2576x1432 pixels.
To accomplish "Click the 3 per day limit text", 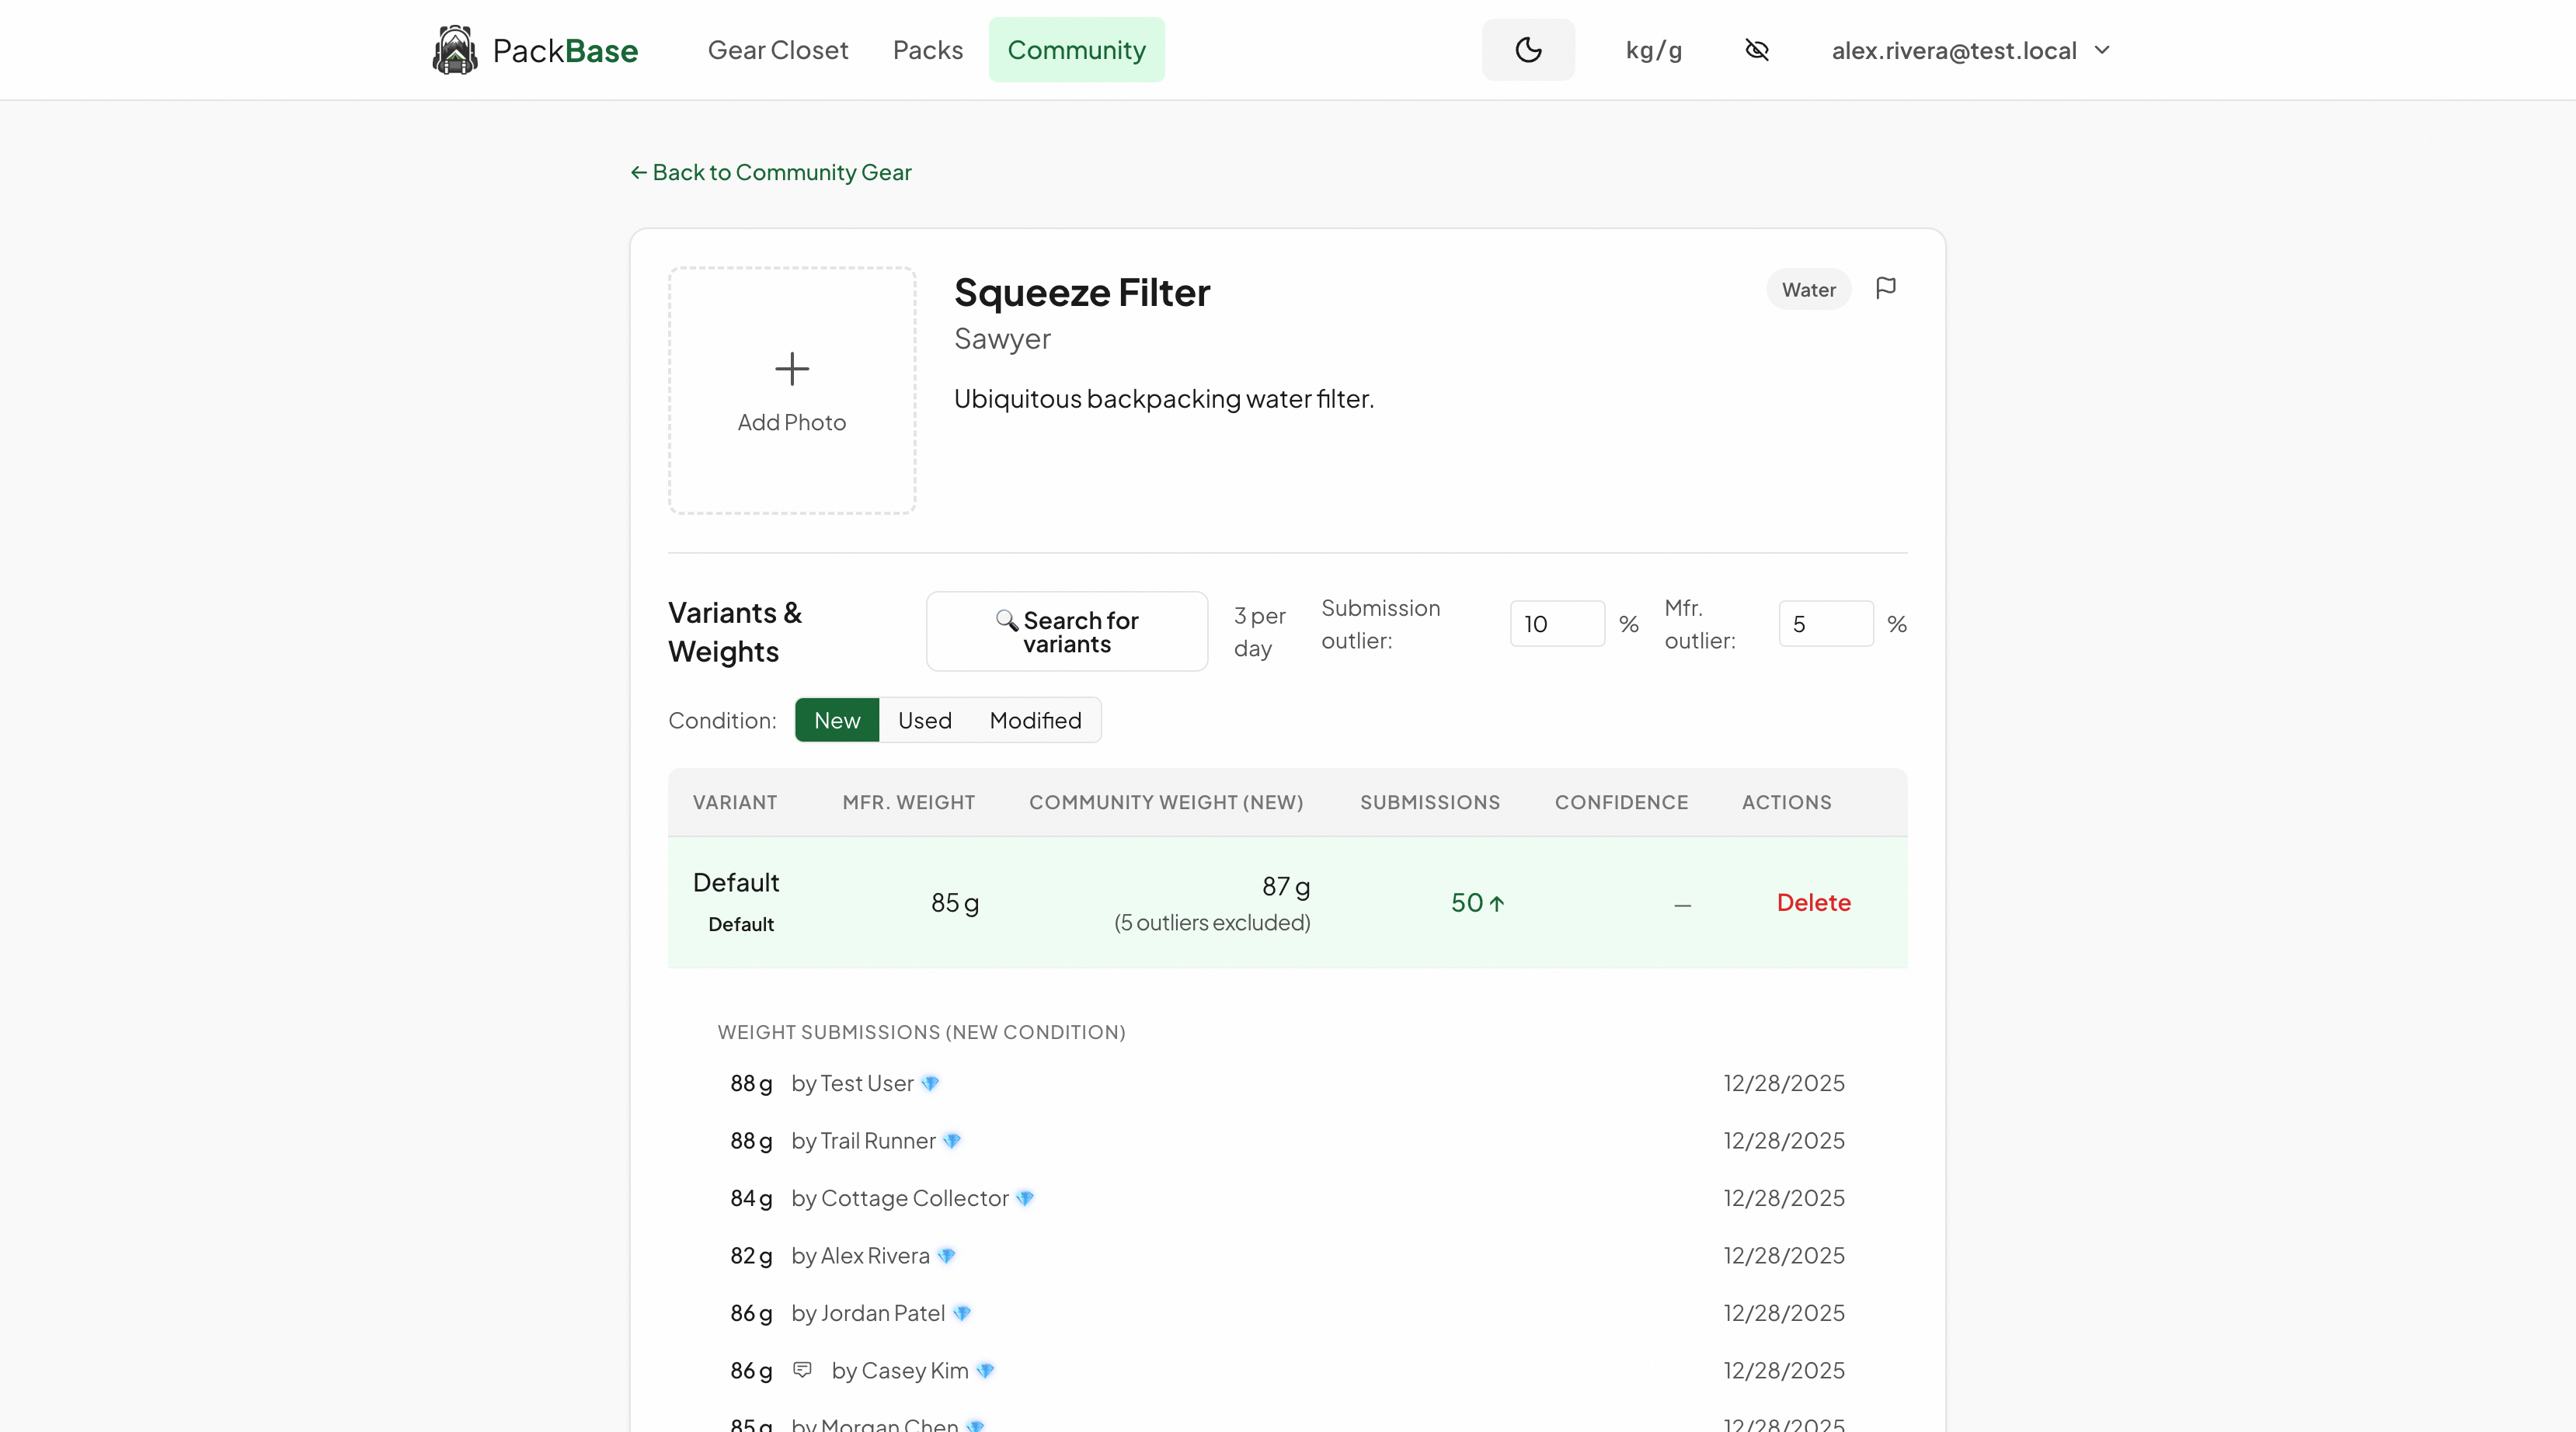I will click(1259, 632).
